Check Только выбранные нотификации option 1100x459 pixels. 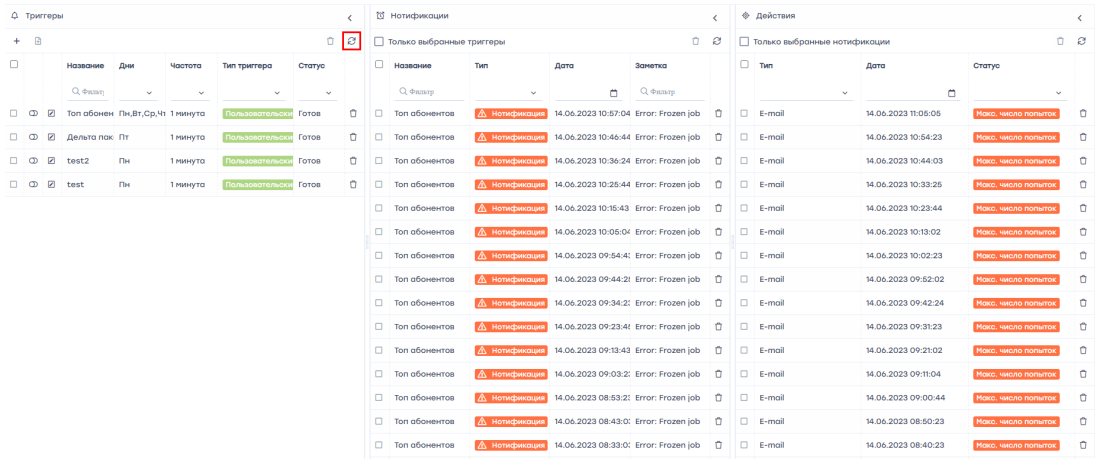coord(744,42)
